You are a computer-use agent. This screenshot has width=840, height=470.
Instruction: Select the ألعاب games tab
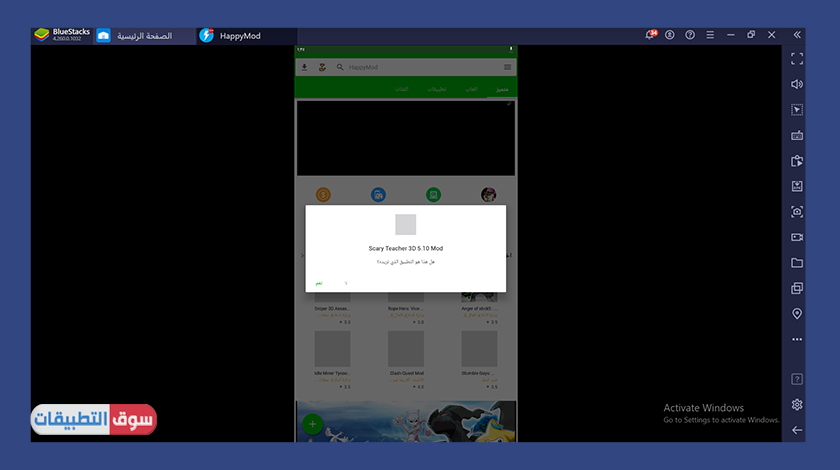coord(471,89)
